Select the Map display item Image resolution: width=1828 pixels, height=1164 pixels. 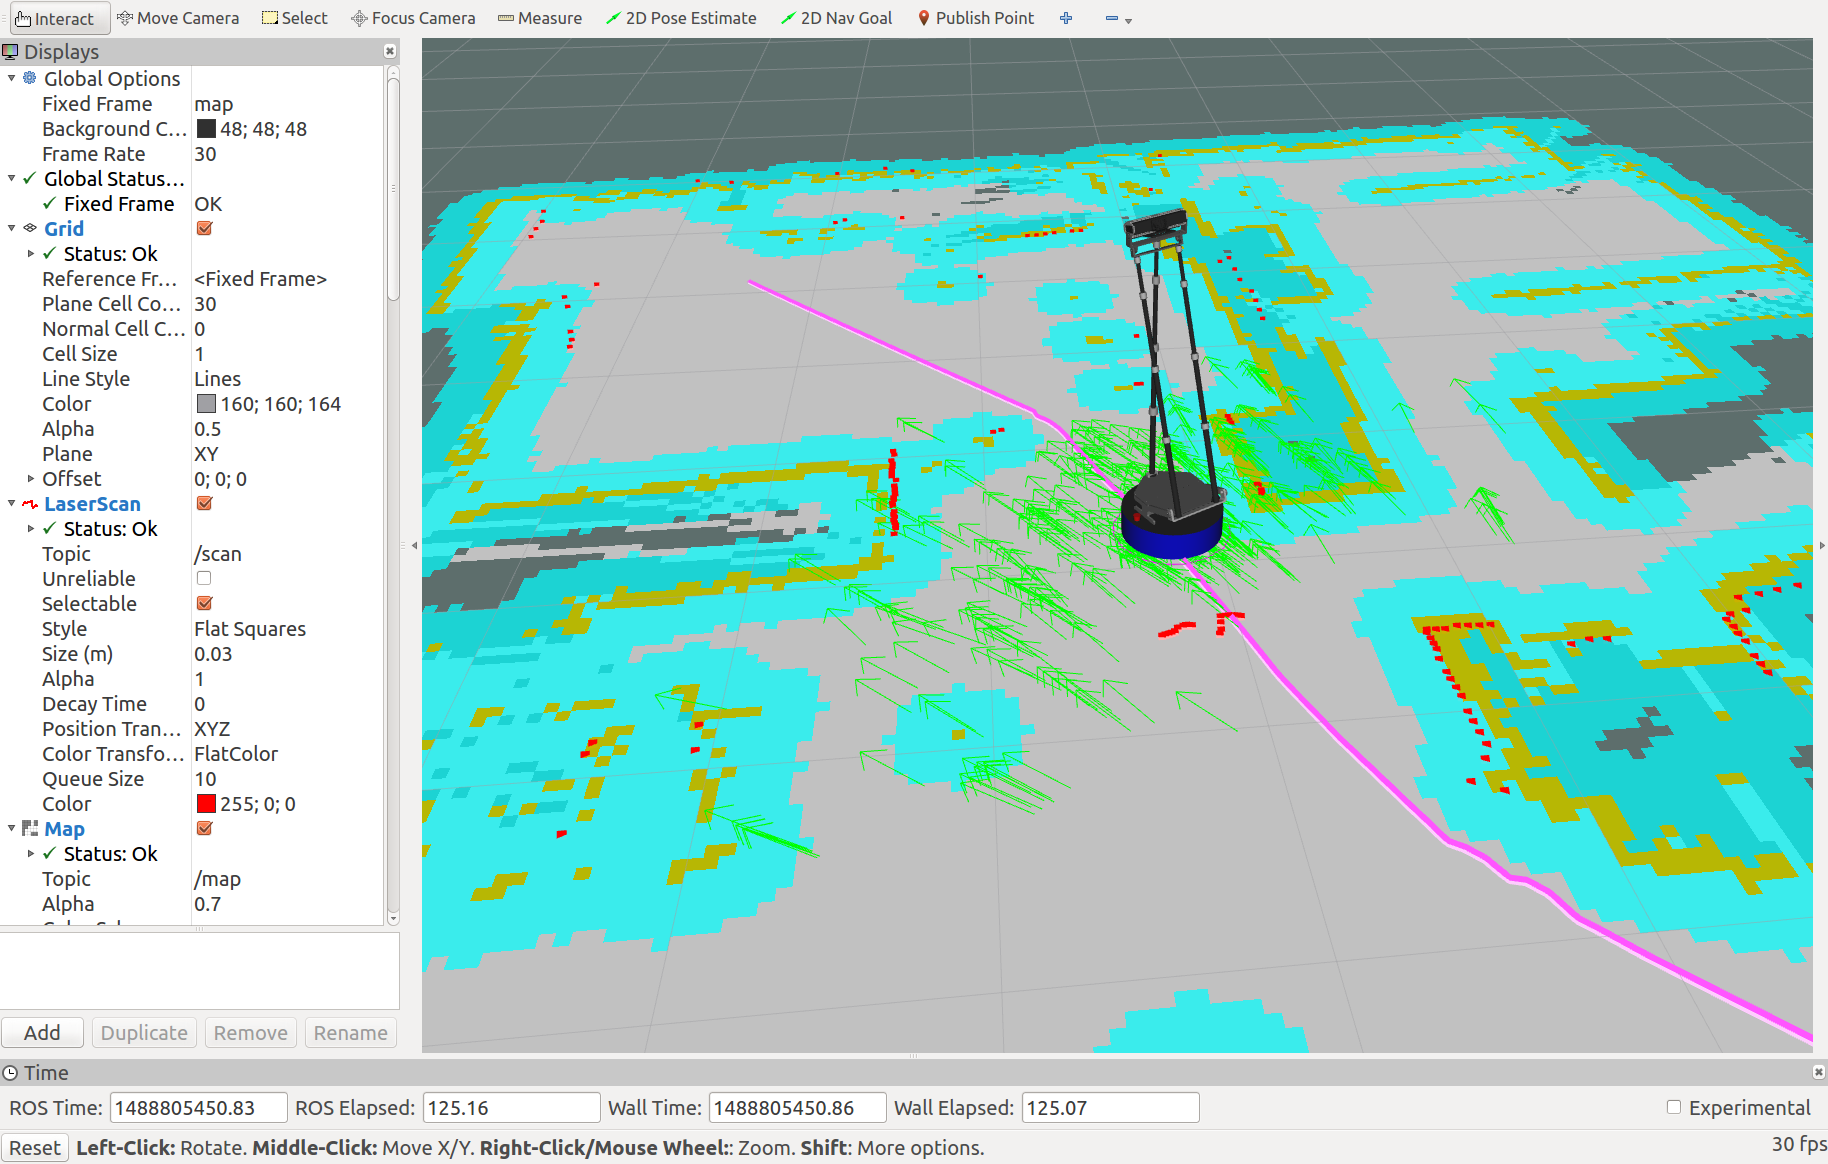(64, 829)
